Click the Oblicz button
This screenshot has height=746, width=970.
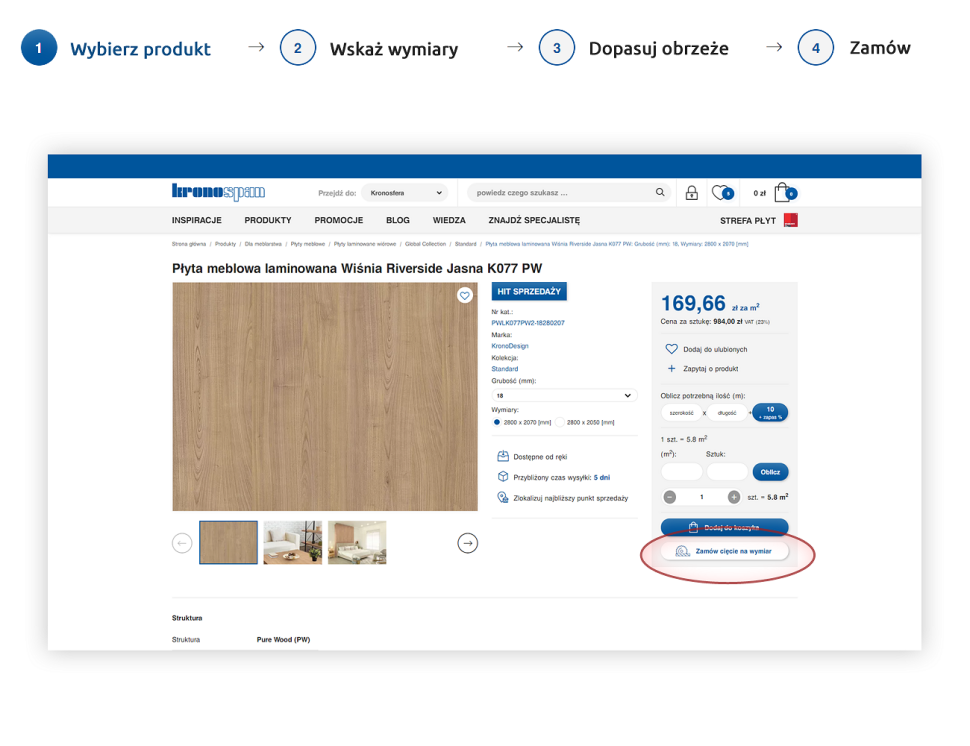pyautogui.click(x=770, y=472)
